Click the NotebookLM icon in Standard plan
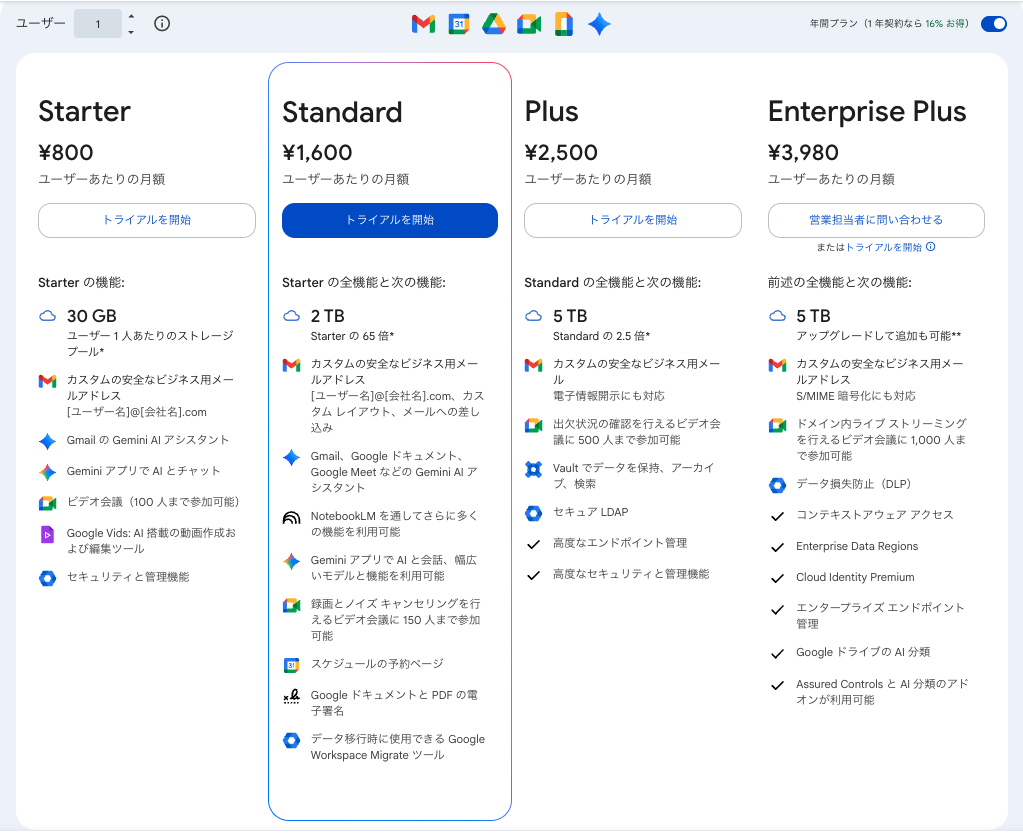The height and width of the screenshot is (833, 1023). [x=292, y=517]
